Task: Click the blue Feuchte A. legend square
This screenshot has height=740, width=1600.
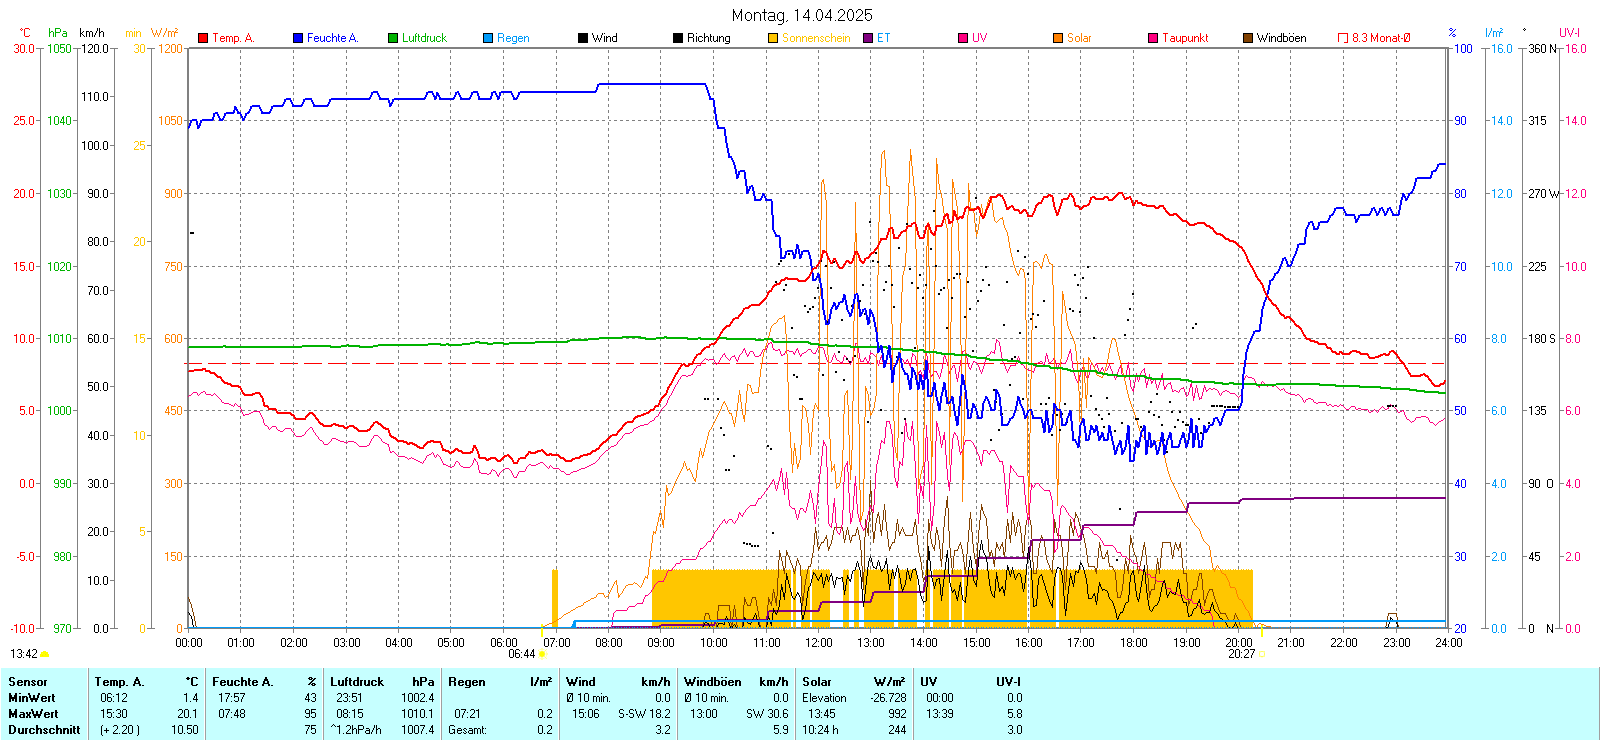Action: [x=298, y=38]
